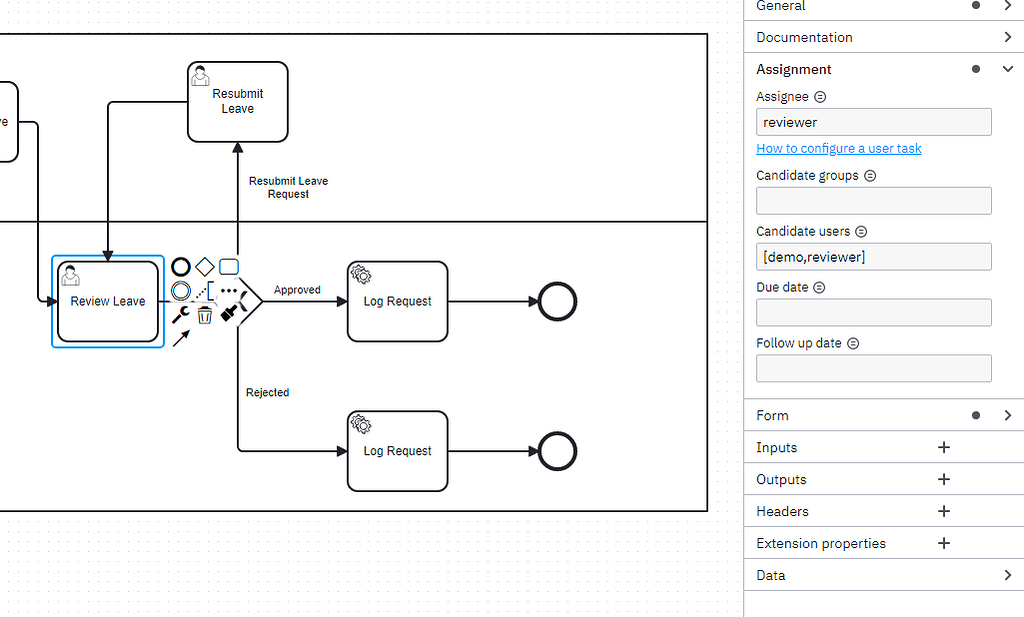
Task: Append an end event from context pad
Action: tap(180, 266)
